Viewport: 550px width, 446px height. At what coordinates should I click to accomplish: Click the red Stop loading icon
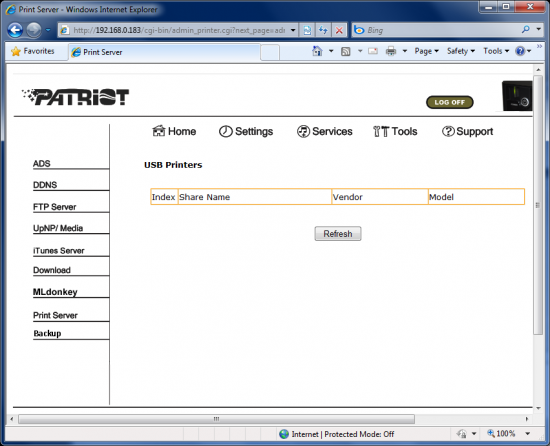pyautogui.click(x=339, y=30)
